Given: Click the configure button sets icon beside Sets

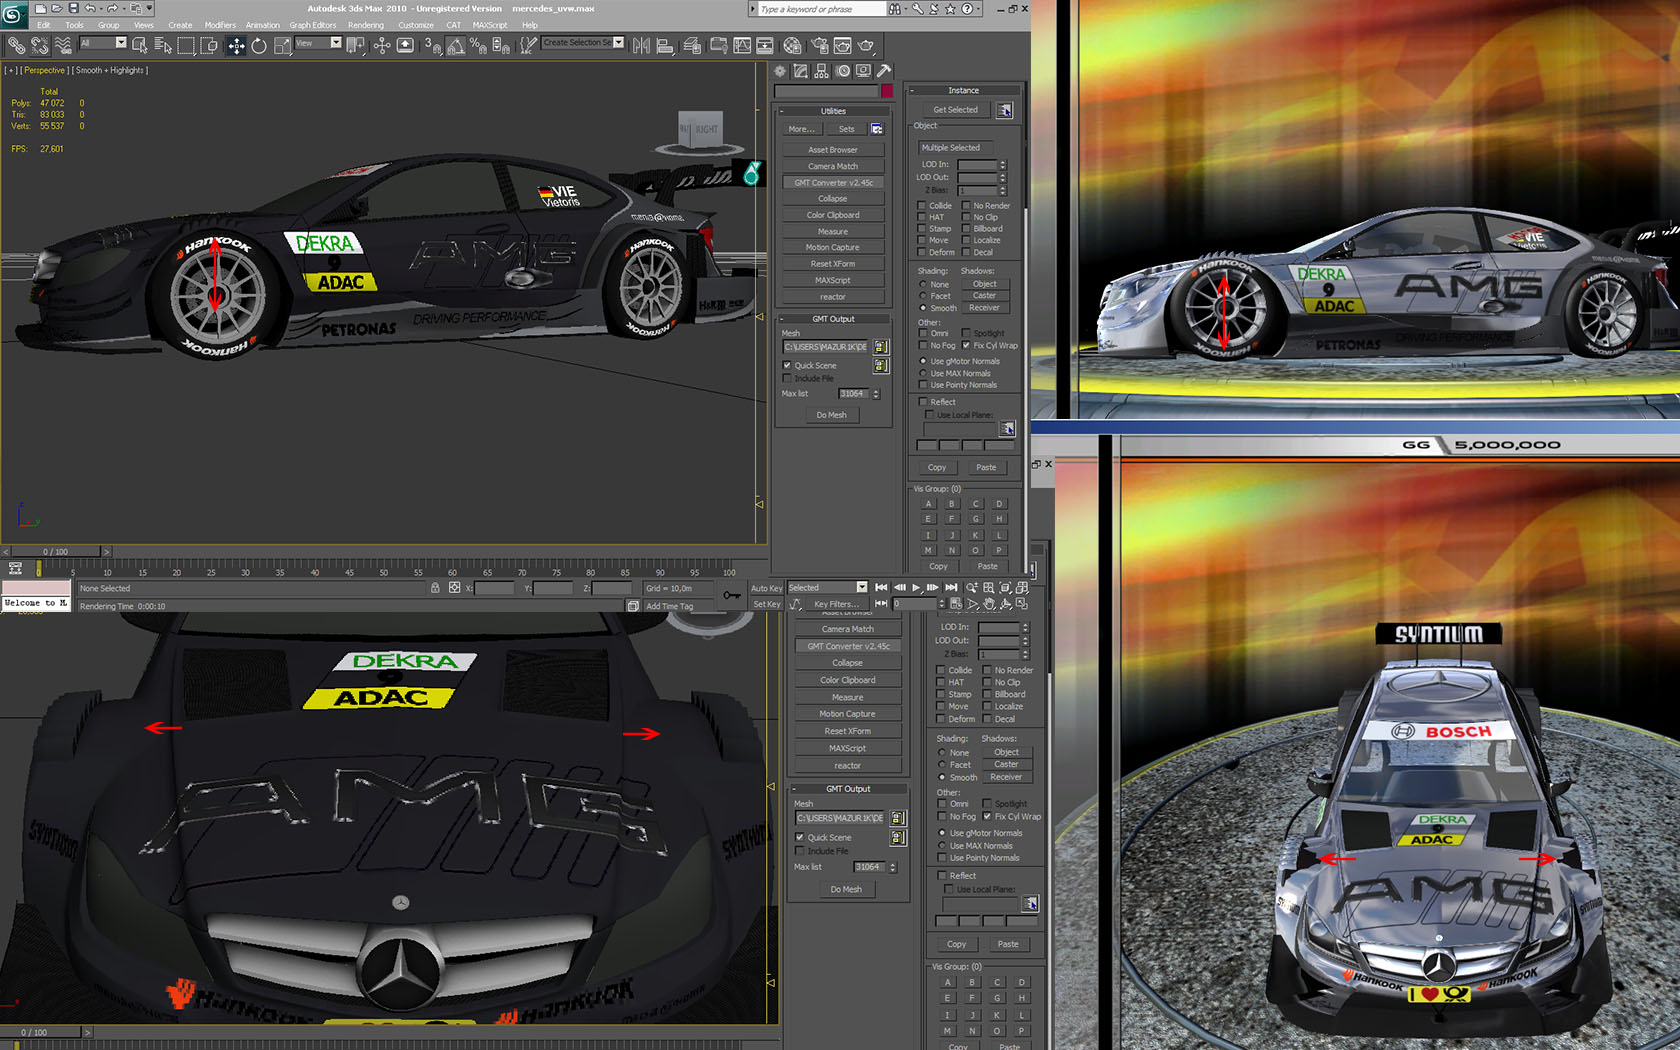Looking at the screenshot, I should (877, 129).
